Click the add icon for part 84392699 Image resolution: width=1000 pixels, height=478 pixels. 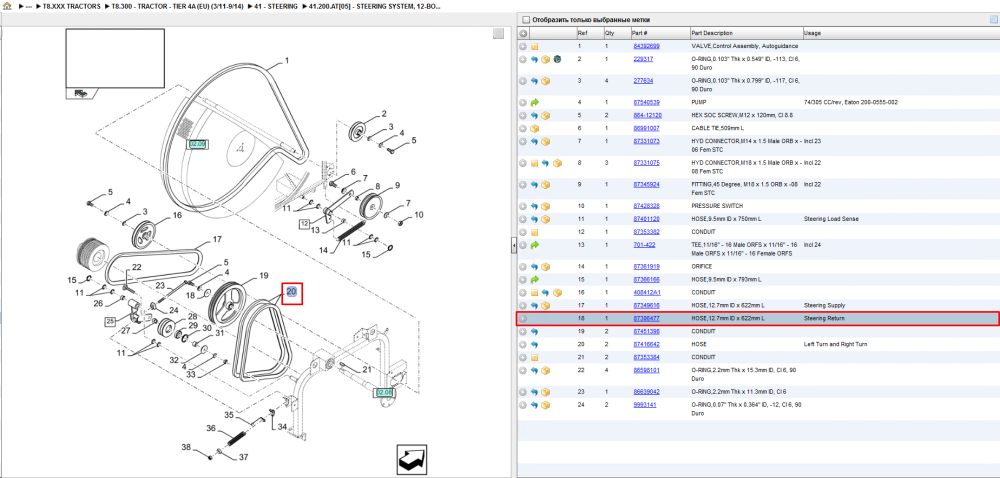pos(523,47)
